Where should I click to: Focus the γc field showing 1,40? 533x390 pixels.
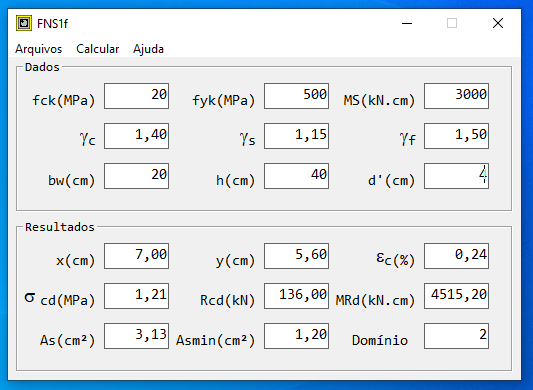tap(136, 136)
